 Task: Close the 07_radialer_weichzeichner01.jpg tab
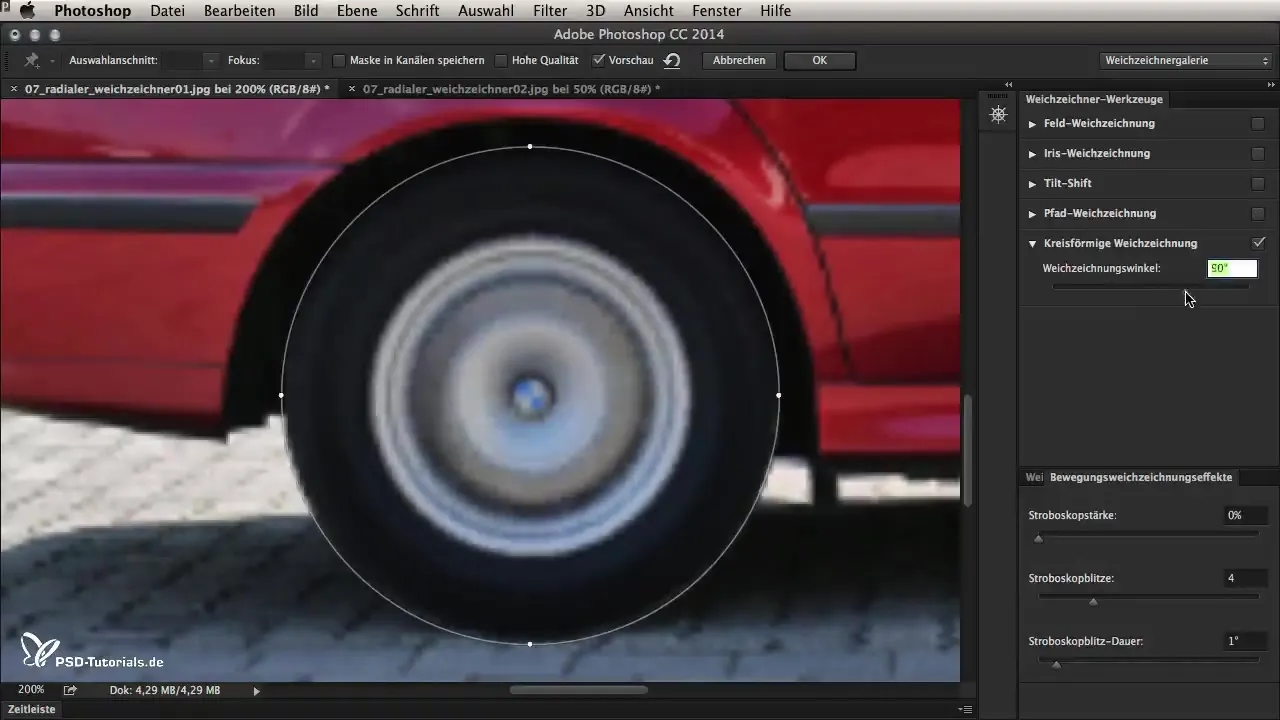pyautogui.click(x=14, y=89)
